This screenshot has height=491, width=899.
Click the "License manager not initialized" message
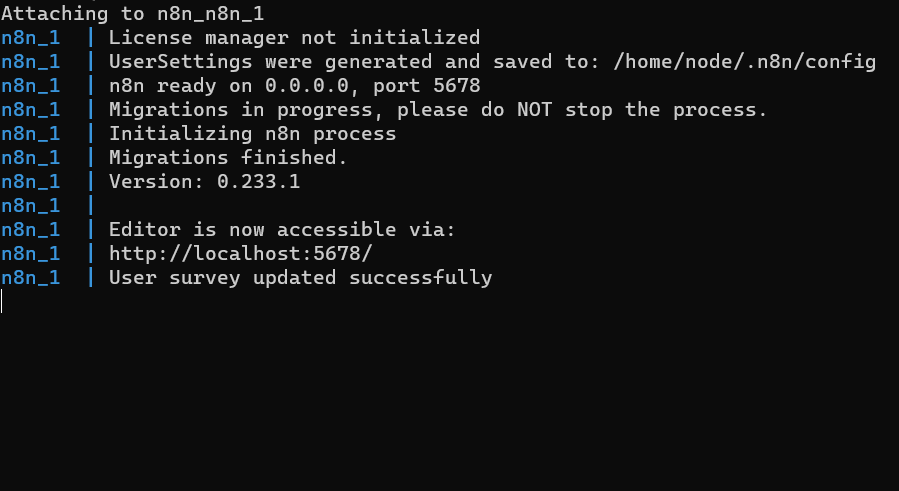(x=294, y=38)
